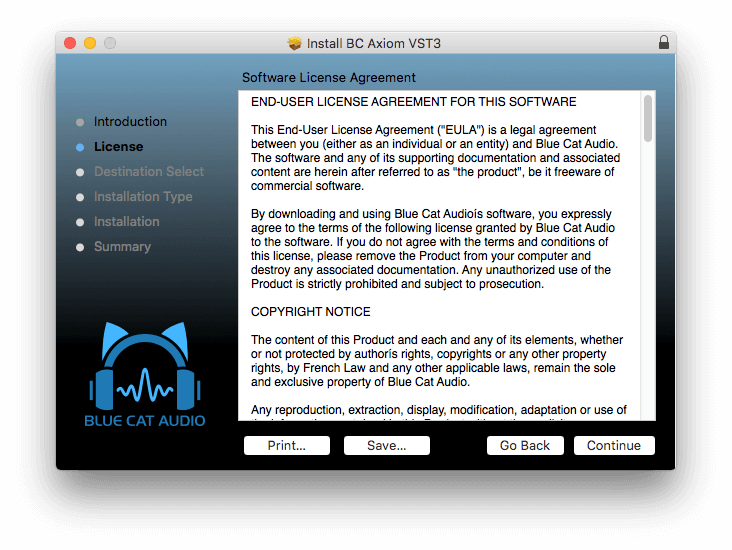The image size is (732, 550).
Task: Click the bullet next to Introduction
Action: [80, 122]
